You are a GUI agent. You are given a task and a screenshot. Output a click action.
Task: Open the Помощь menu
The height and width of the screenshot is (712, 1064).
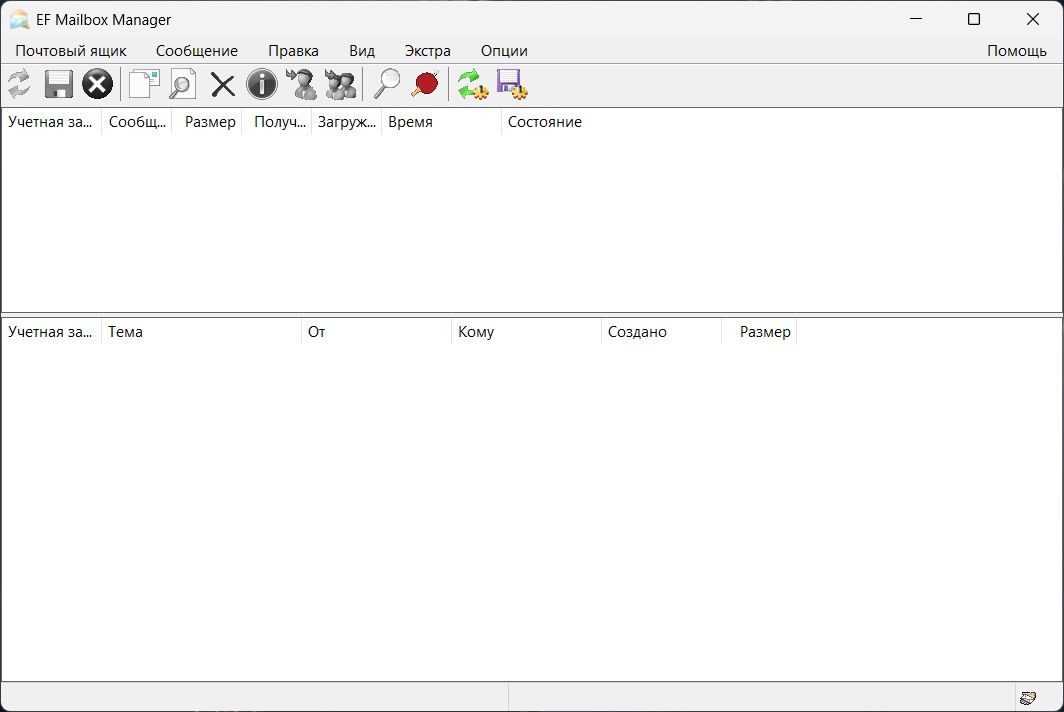tap(1016, 51)
